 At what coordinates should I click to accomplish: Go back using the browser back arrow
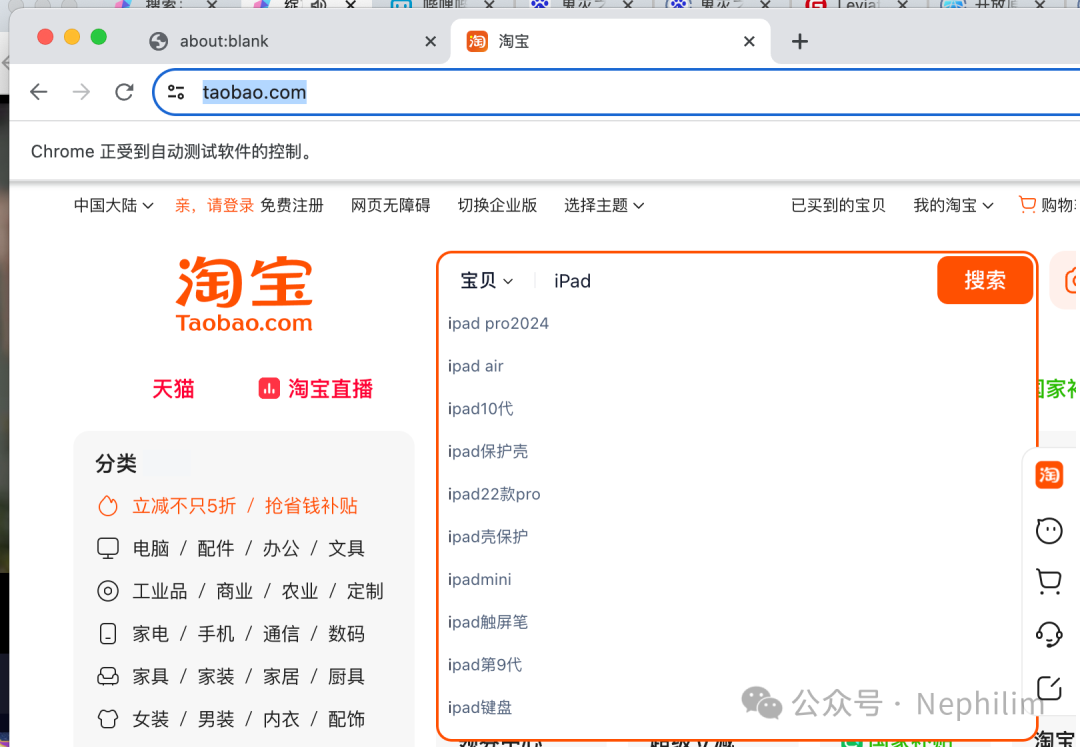click(x=39, y=92)
